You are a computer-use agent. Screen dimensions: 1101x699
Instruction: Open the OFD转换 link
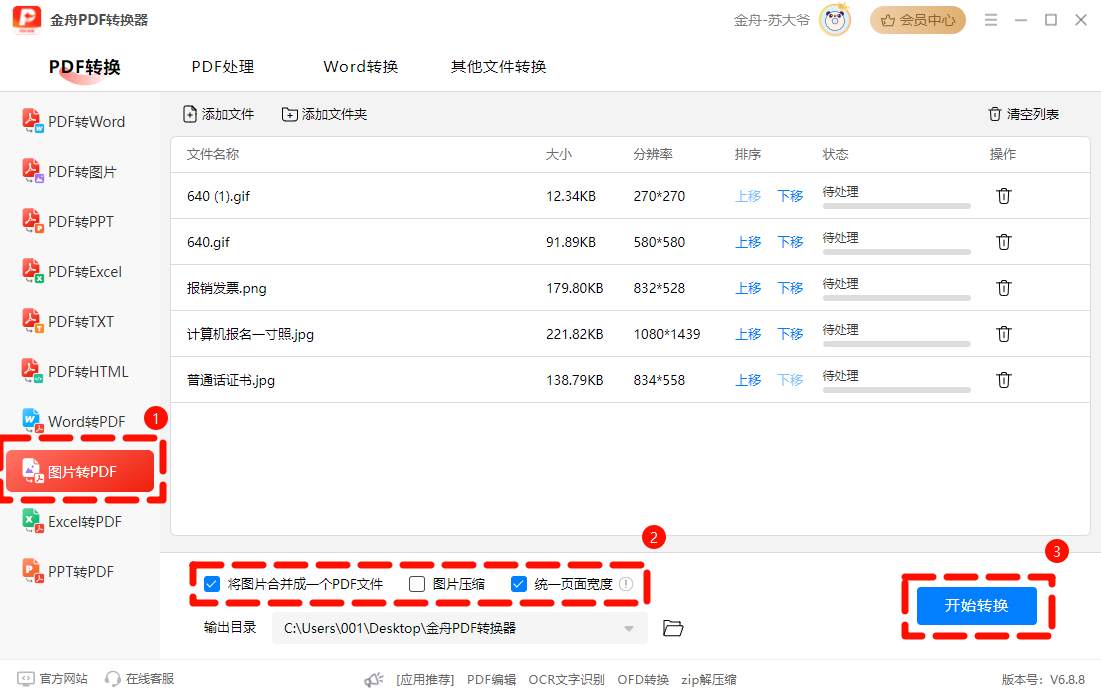click(x=643, y=679)
